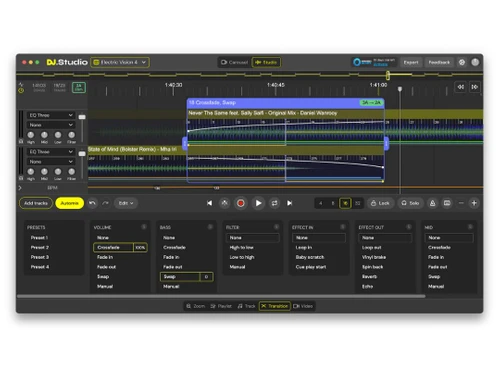Toggle the Lock button
500x375 pixels.
coord(380,203)
